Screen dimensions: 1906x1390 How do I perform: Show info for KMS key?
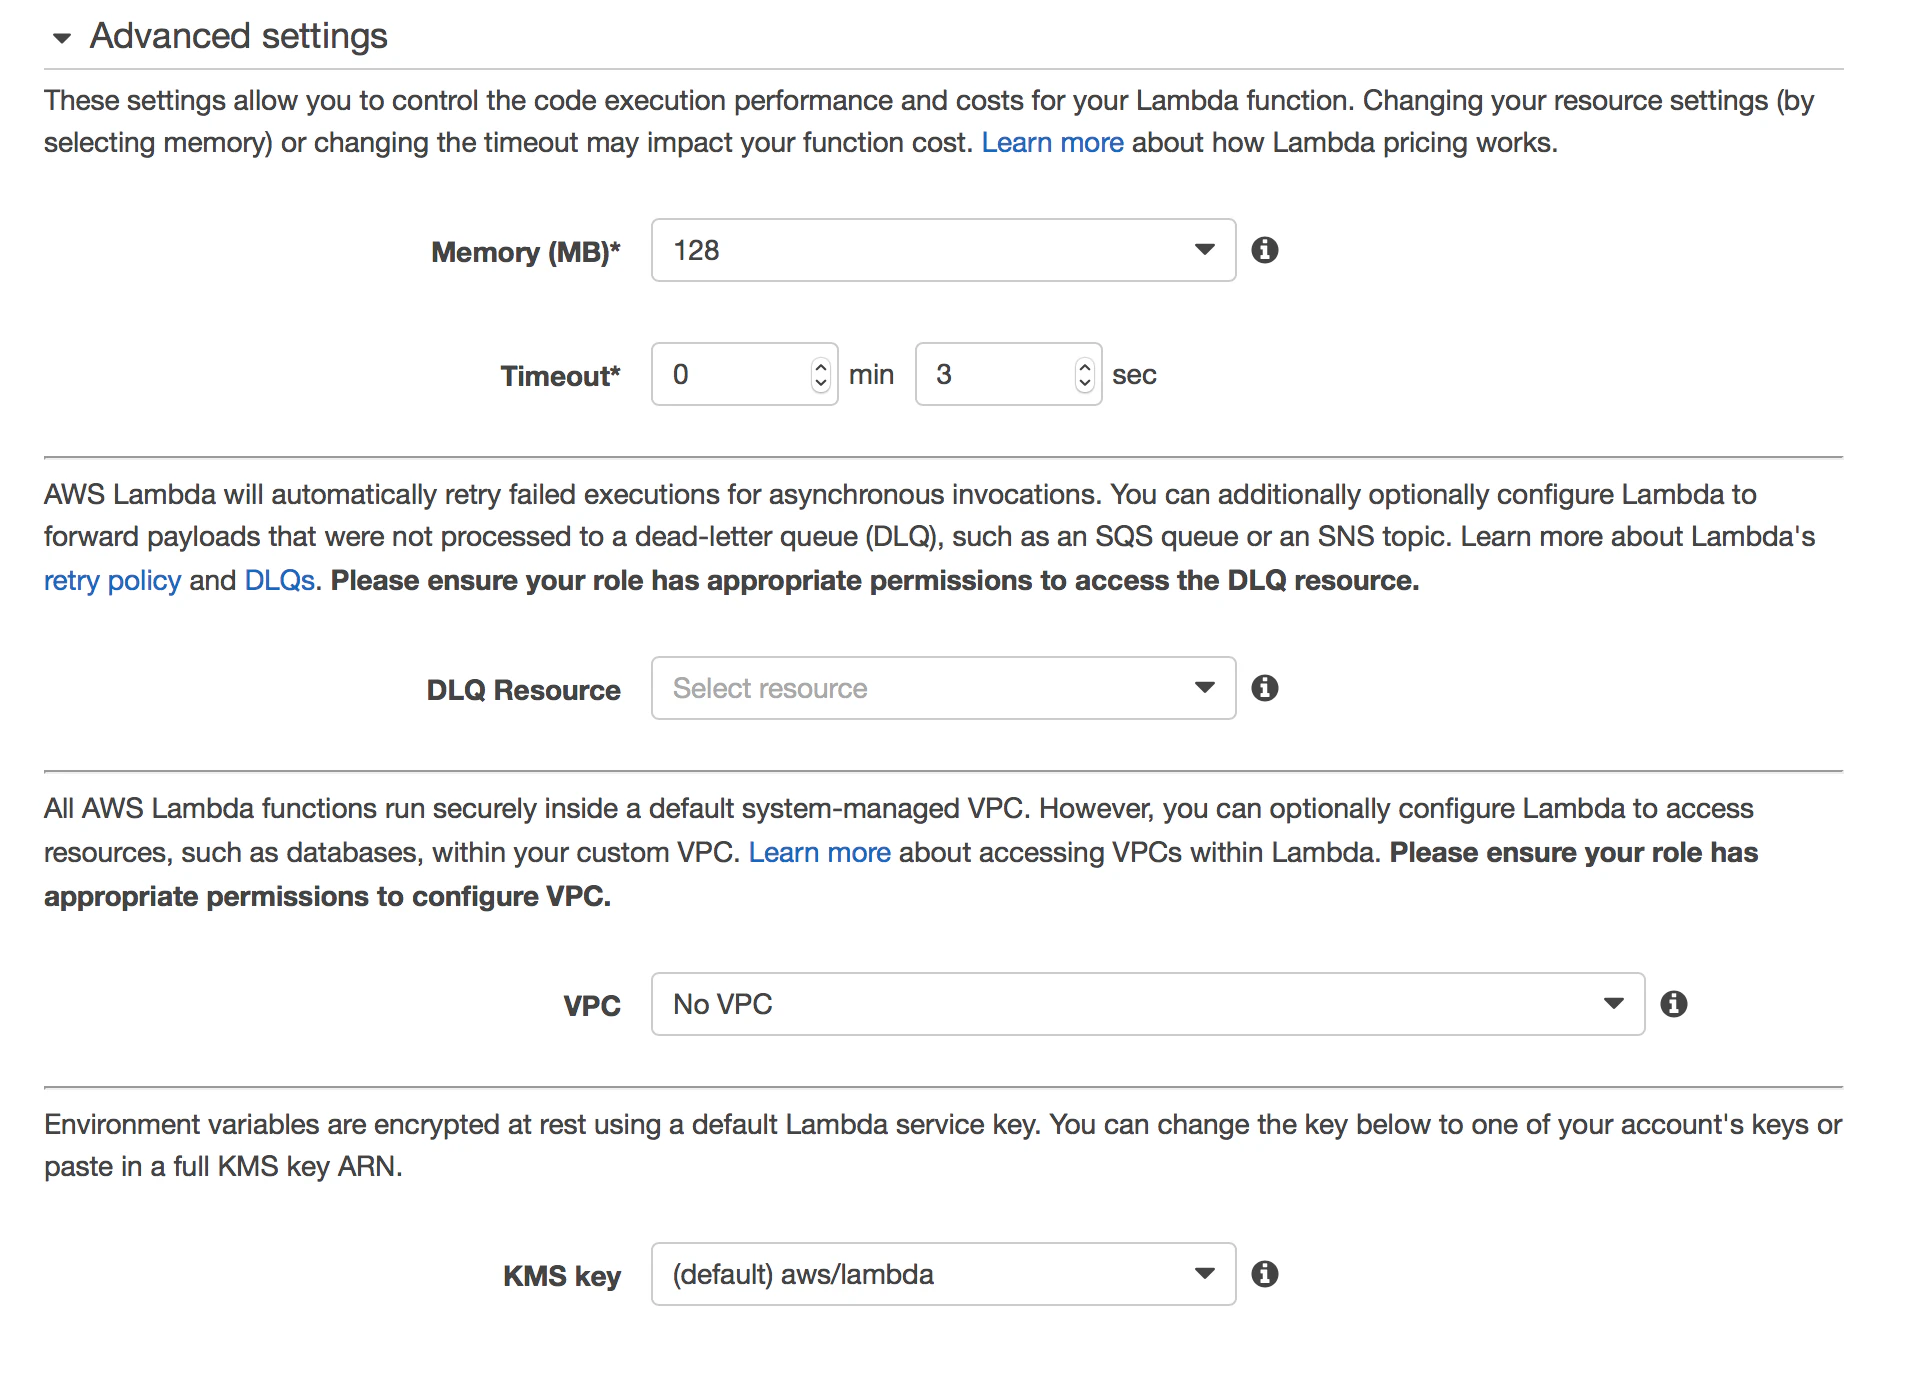[x=1265, y=1274]
